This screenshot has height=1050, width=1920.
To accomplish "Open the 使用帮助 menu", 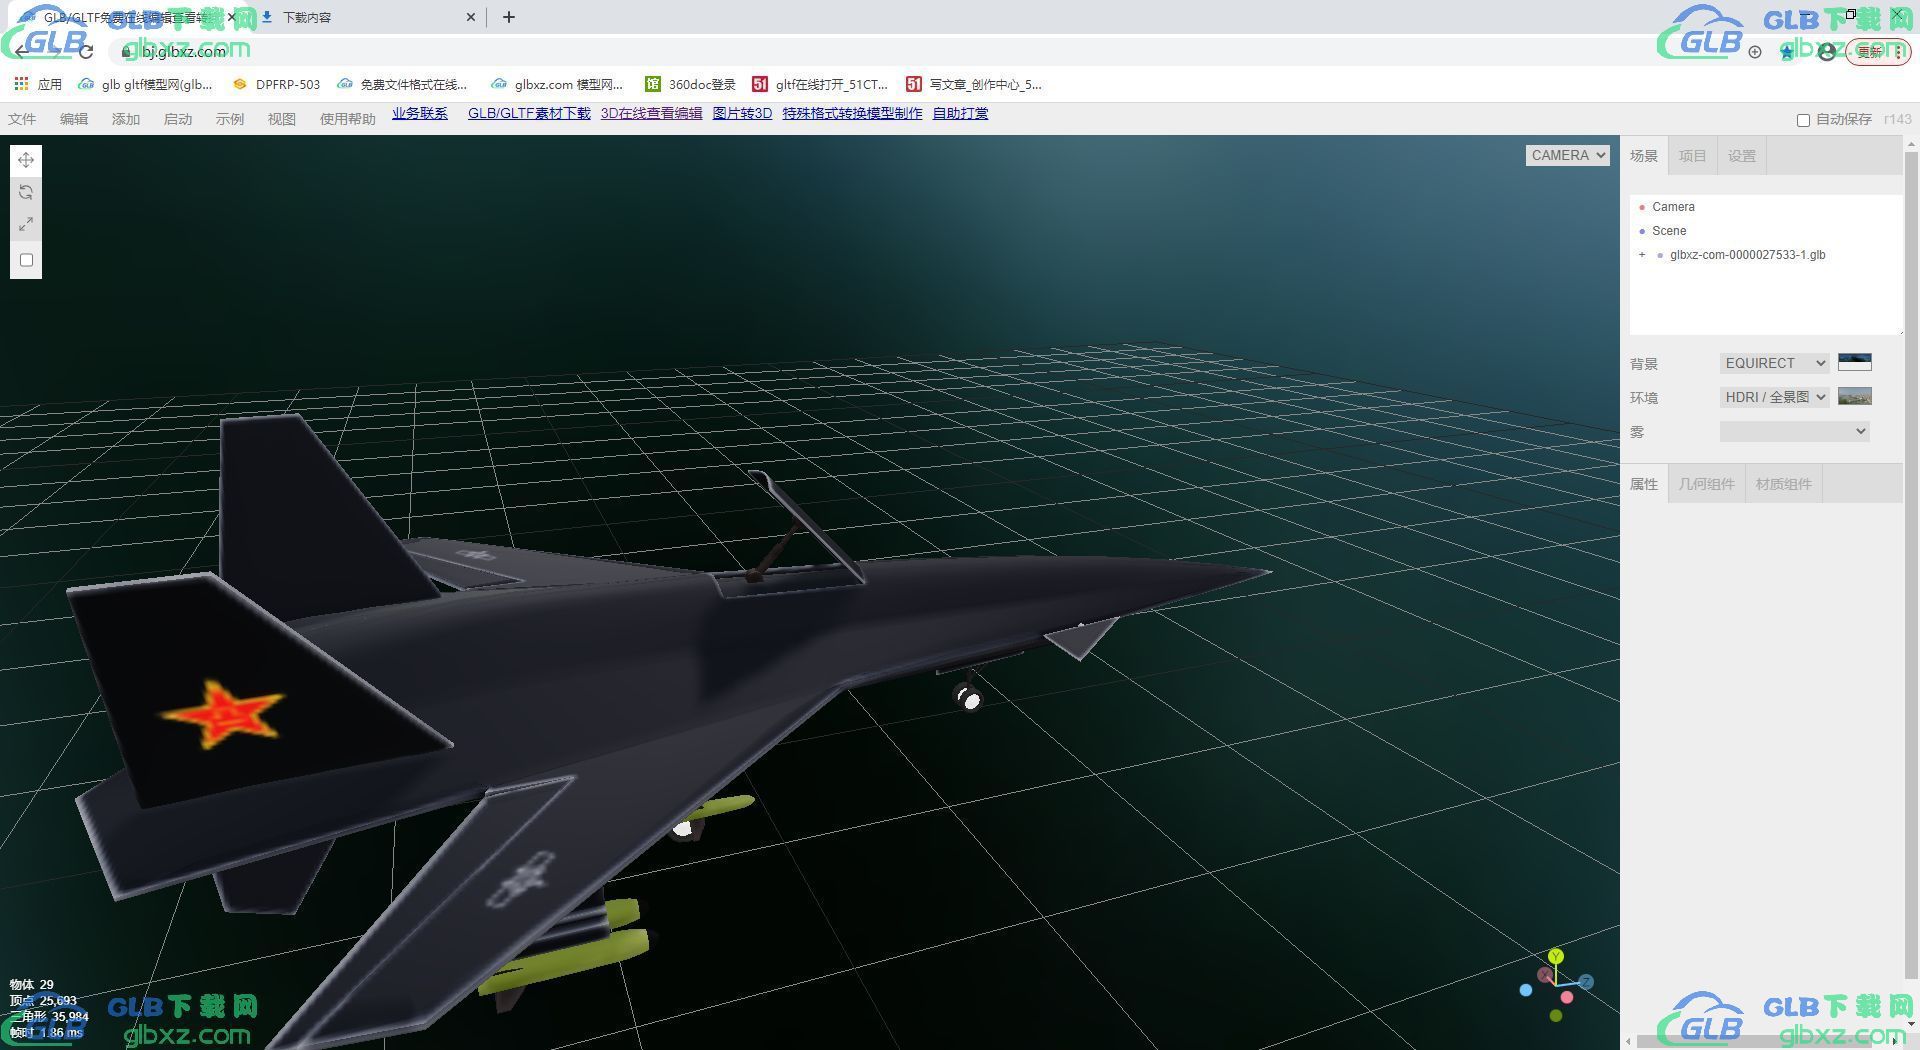I will pyautogui.click(x=348, y=119).
